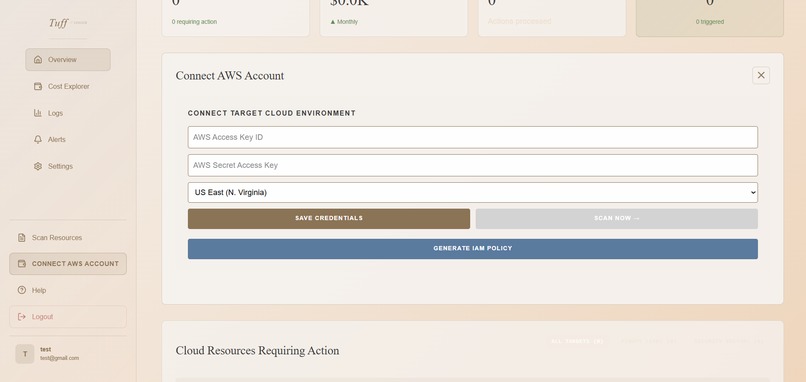Image resolution: width=806 pixels, height=382 pixels.
Task: Click the Scan Now button
Action: (x=616, y=219)
